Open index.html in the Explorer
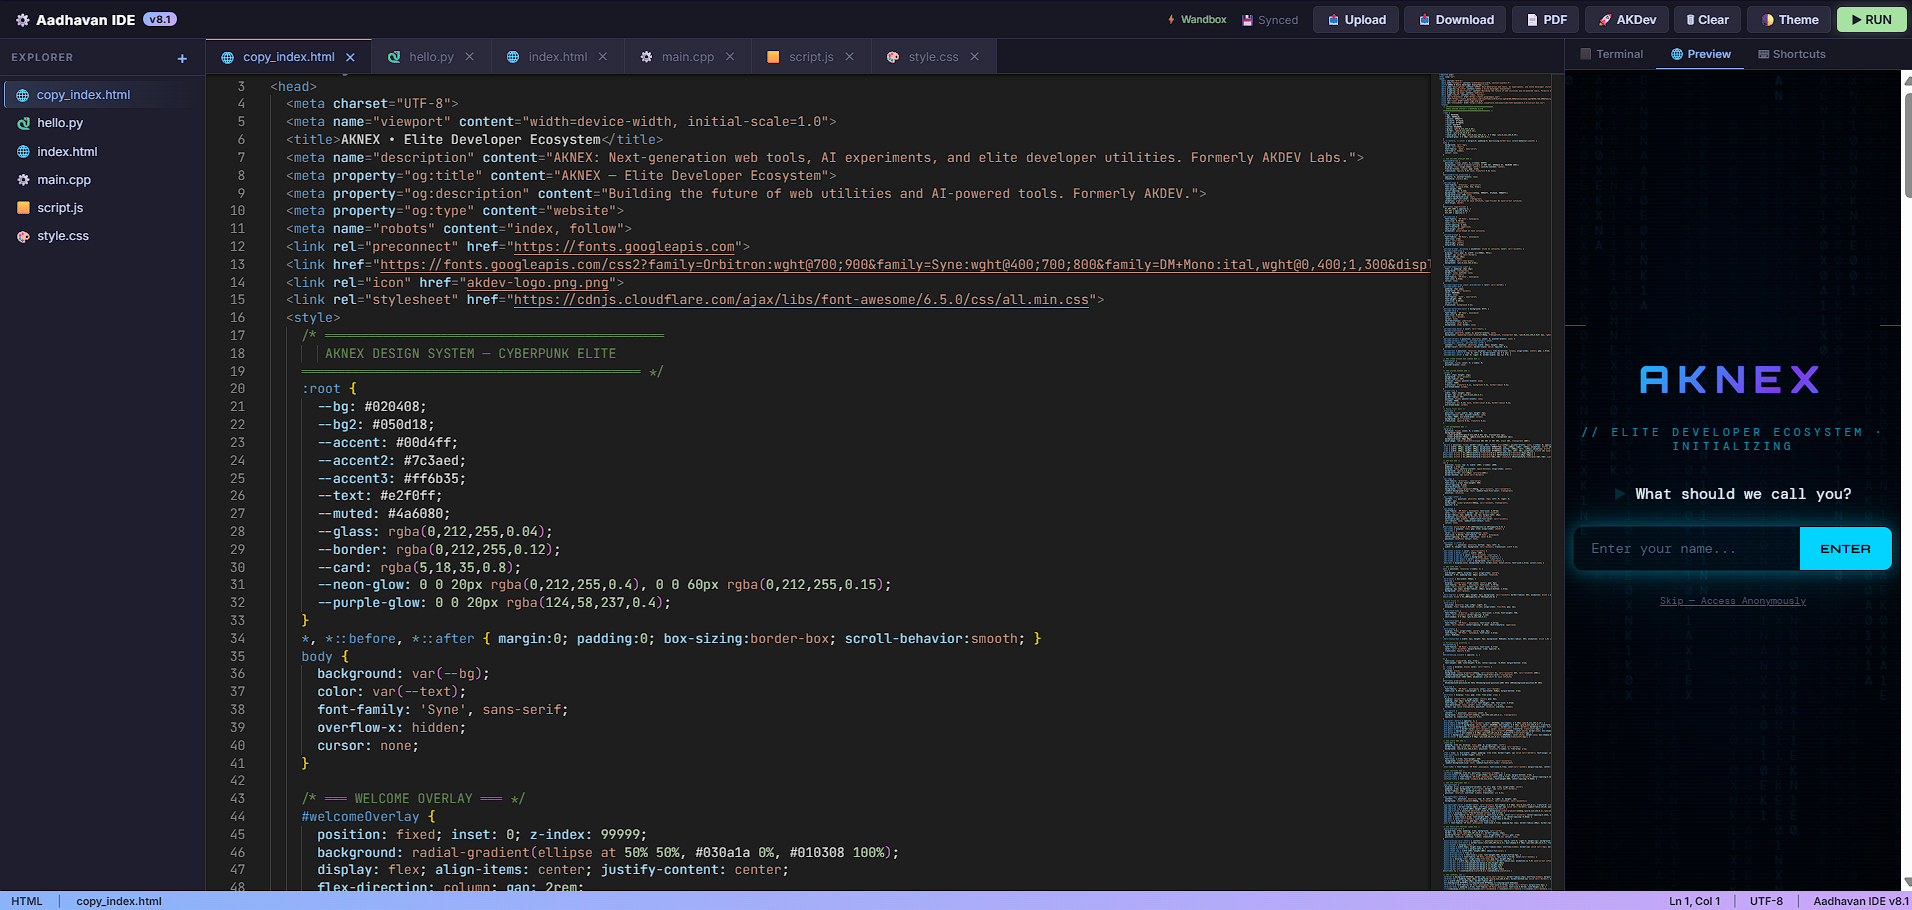 pos(67,152)
